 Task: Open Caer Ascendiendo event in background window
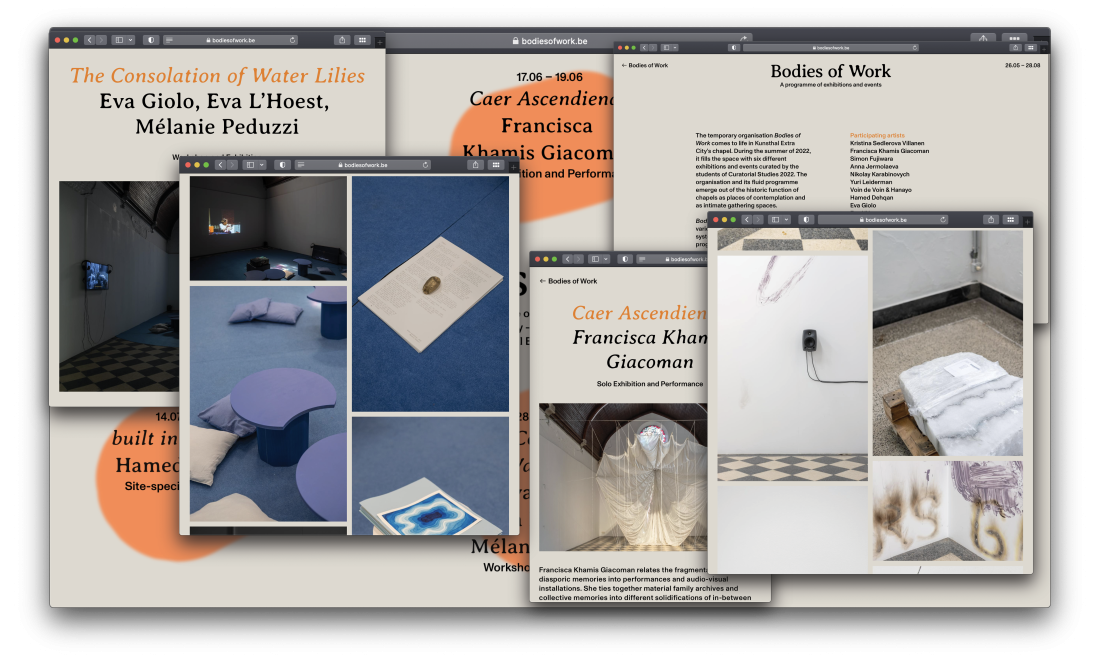(541, 99)
